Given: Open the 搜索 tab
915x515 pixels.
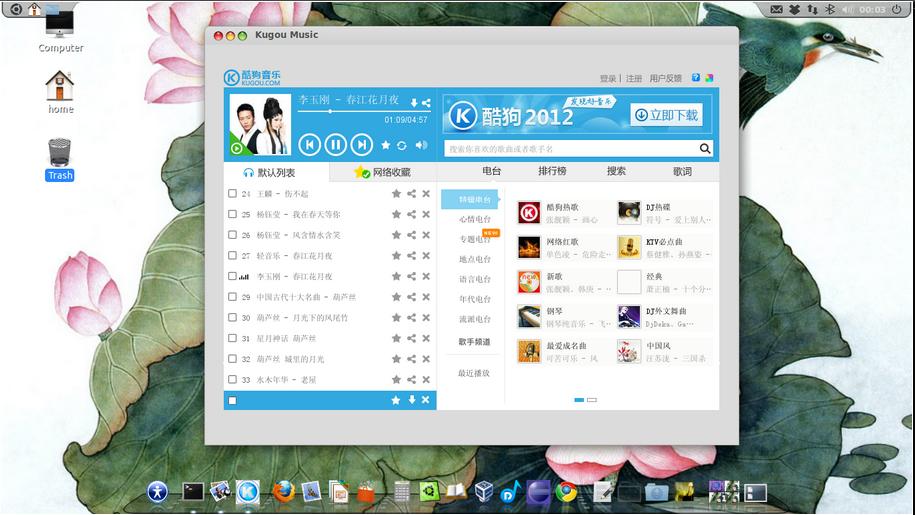Looking at the screenshot, I should 616,171.
